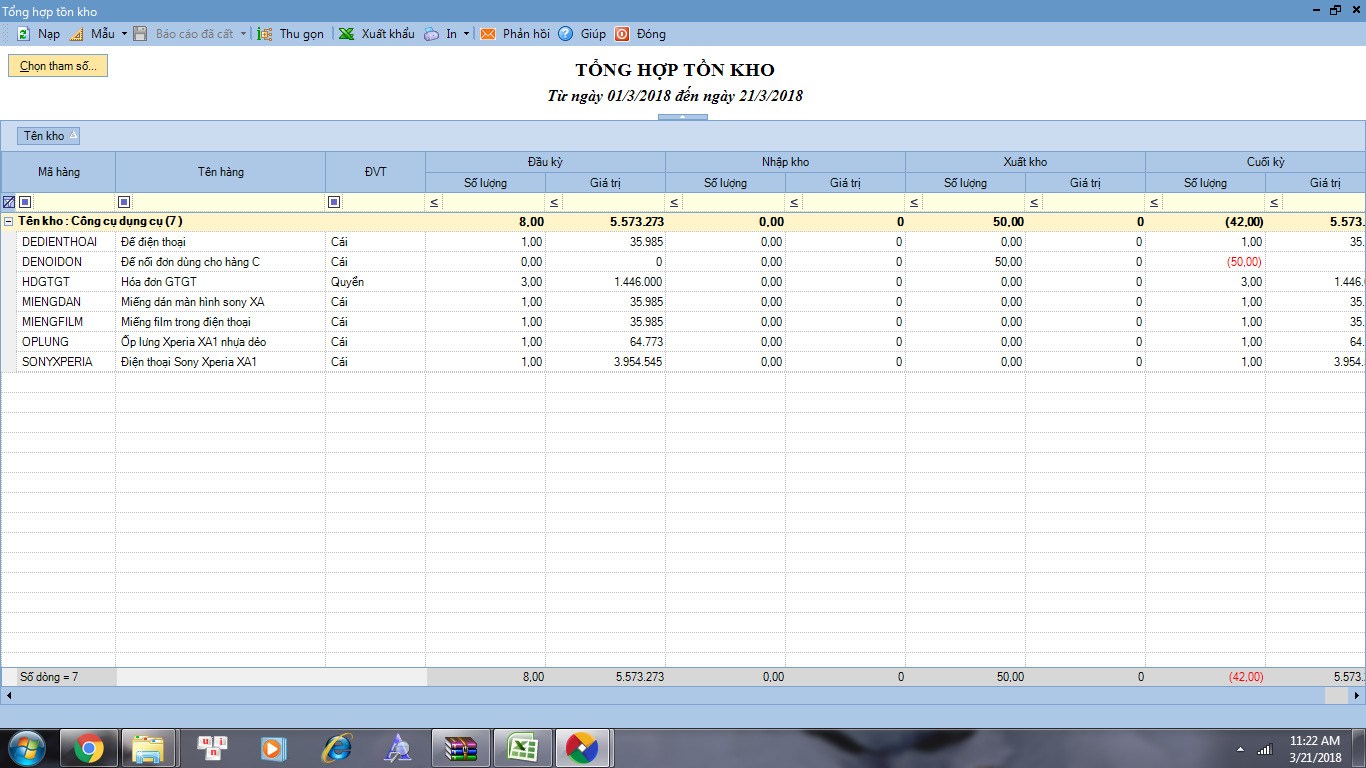Screen dimensions: 1366x768
Task: Open the UniKey taskbar icon
Action: tap(213, 748)
